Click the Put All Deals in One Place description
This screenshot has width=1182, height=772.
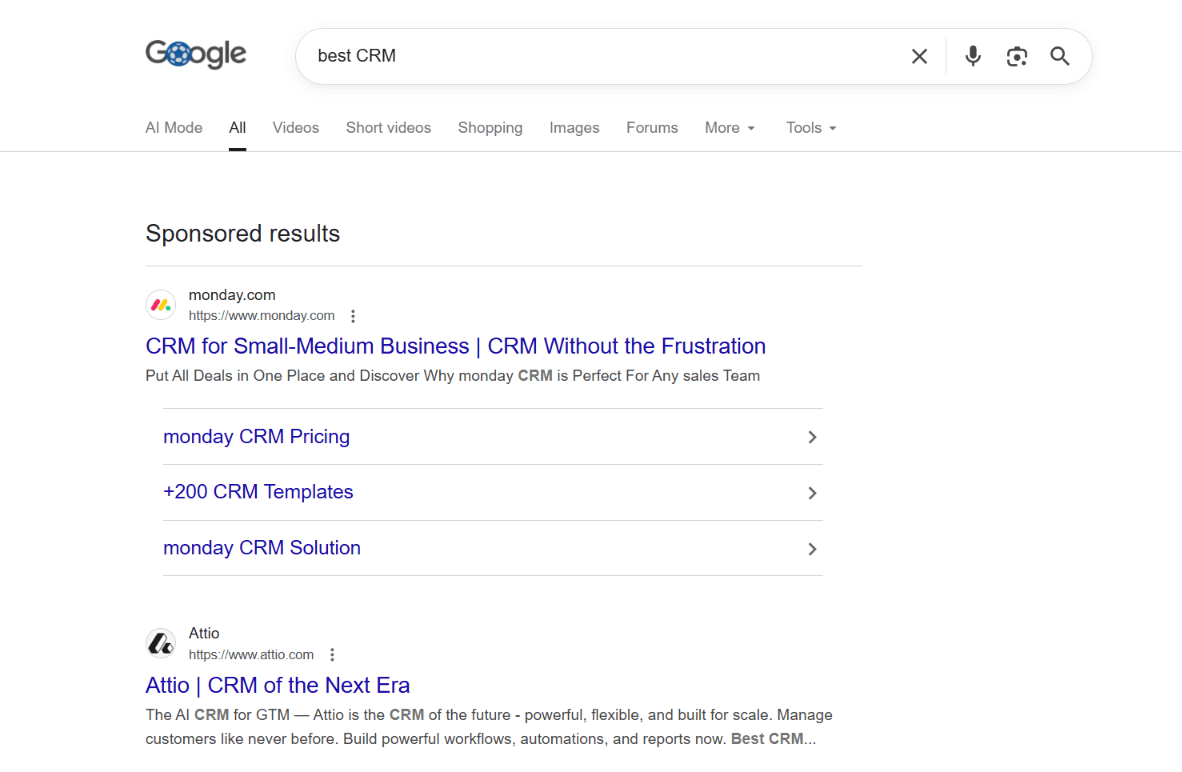(x=452, y=375)
